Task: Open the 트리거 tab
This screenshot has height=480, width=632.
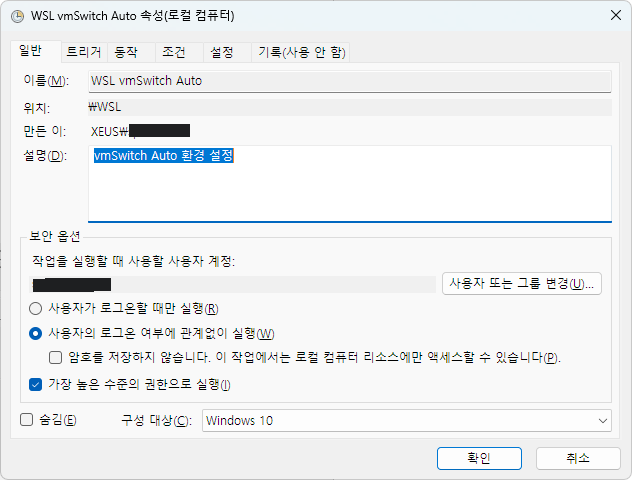Action: tap(84, 52)
